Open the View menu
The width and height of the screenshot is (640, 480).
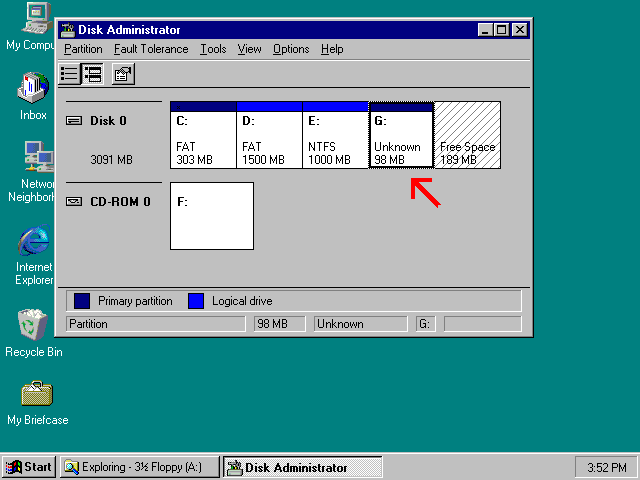249,49
